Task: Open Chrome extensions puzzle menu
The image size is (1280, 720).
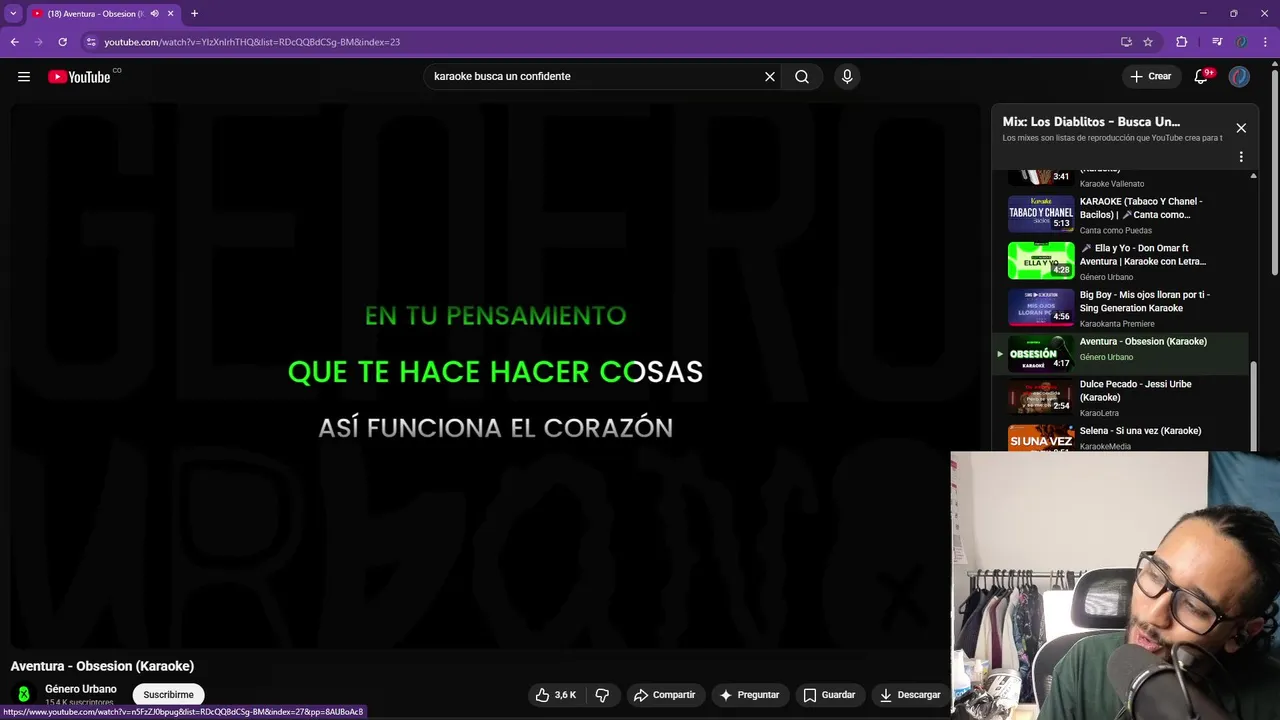Action: (1182, 42)
